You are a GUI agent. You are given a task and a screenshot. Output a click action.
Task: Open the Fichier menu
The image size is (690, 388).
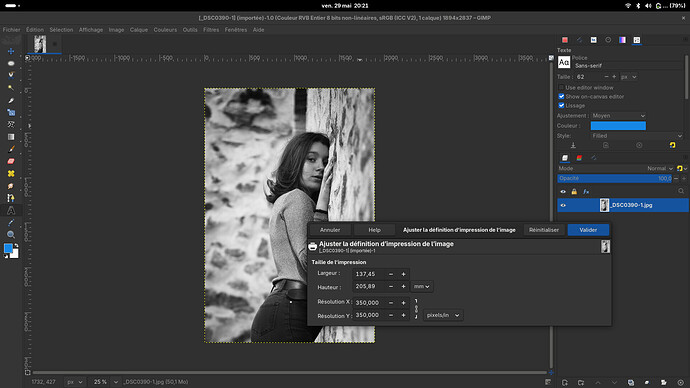pos(11,30)
